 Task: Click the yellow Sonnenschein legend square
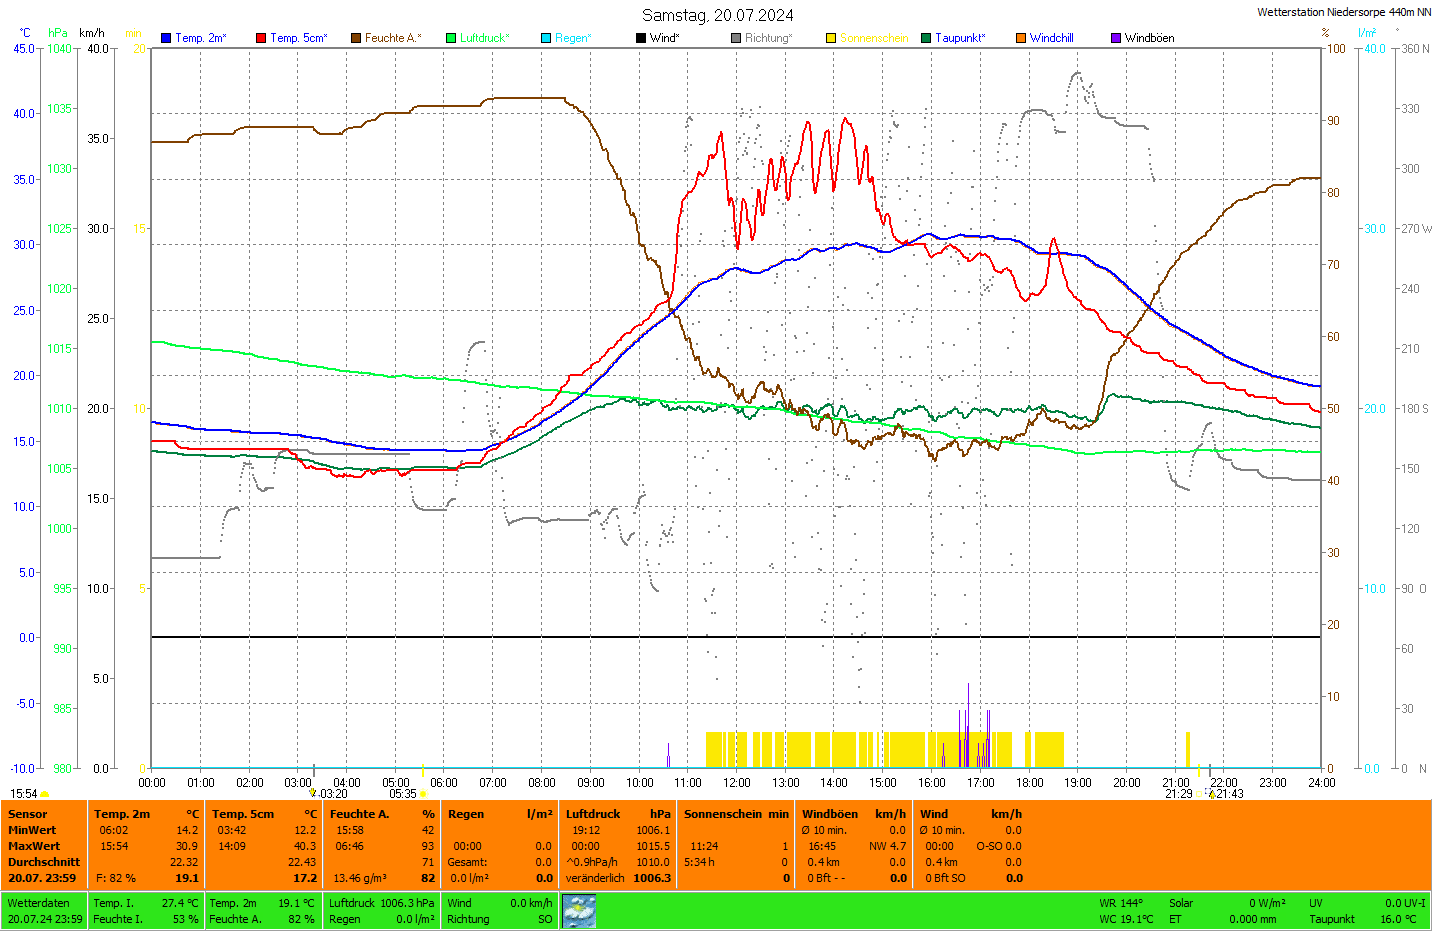(831, 38)
